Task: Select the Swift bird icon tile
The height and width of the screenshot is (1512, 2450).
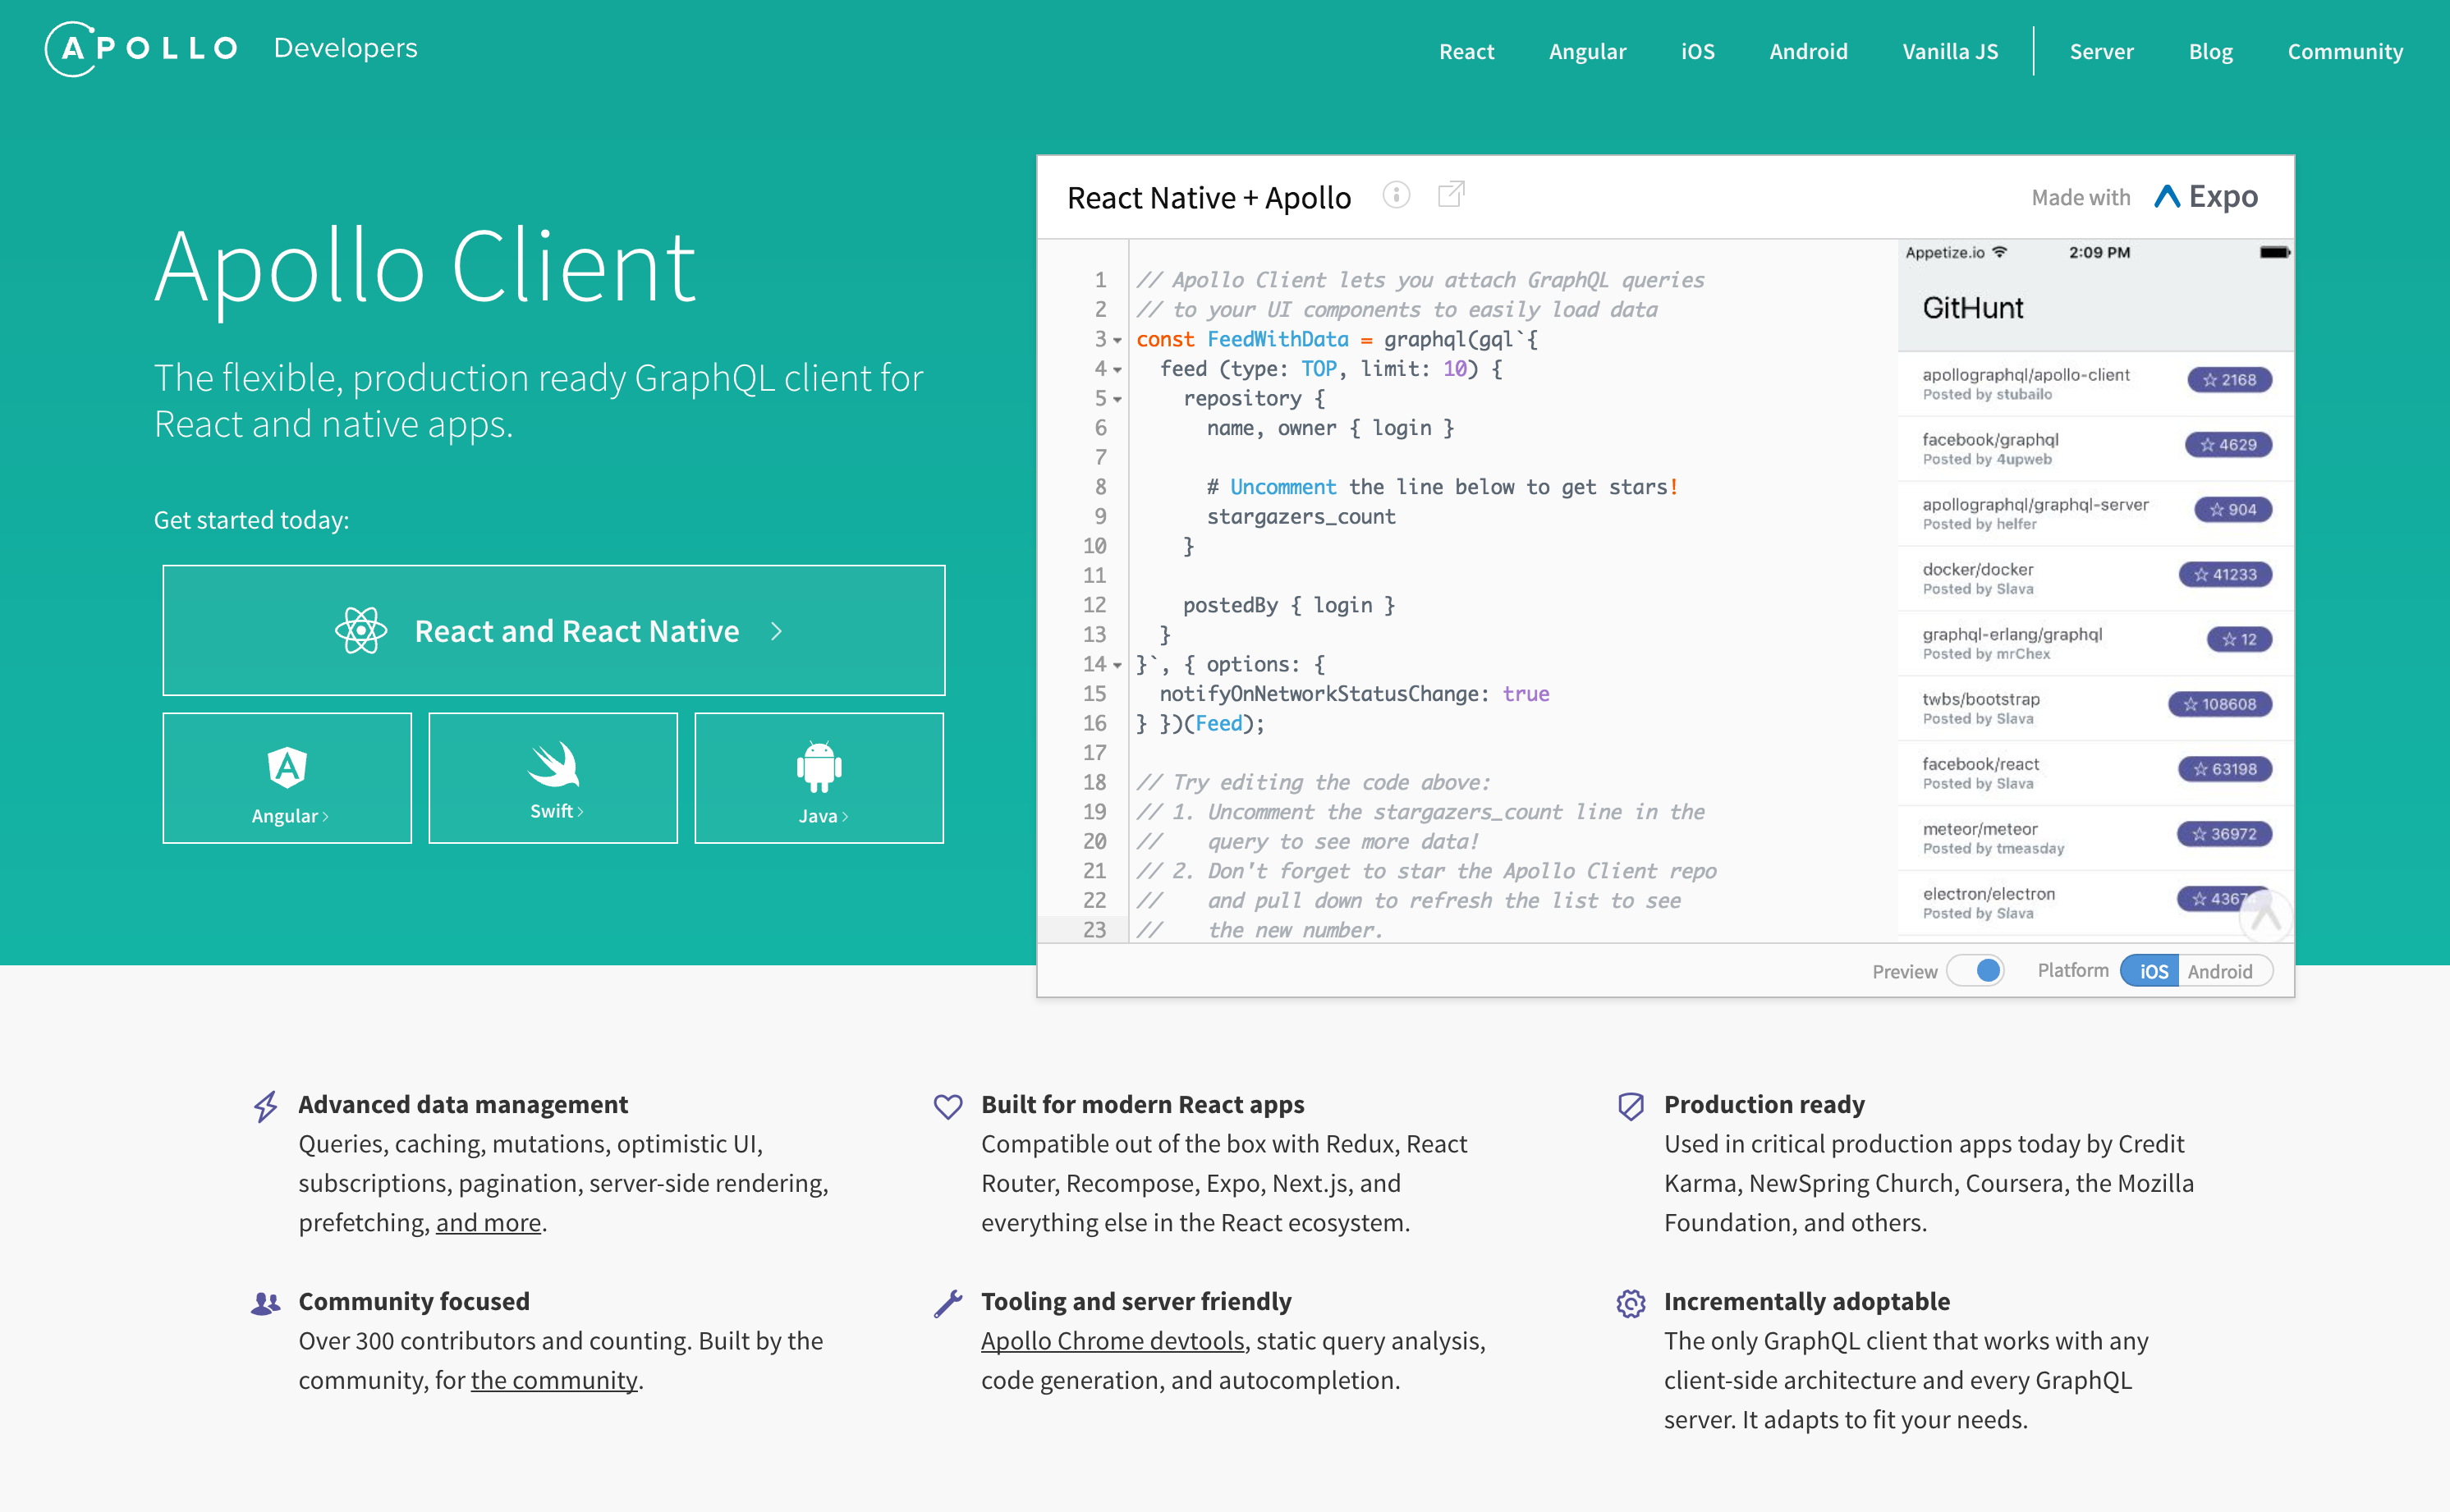Action: (x=553, y=778)
